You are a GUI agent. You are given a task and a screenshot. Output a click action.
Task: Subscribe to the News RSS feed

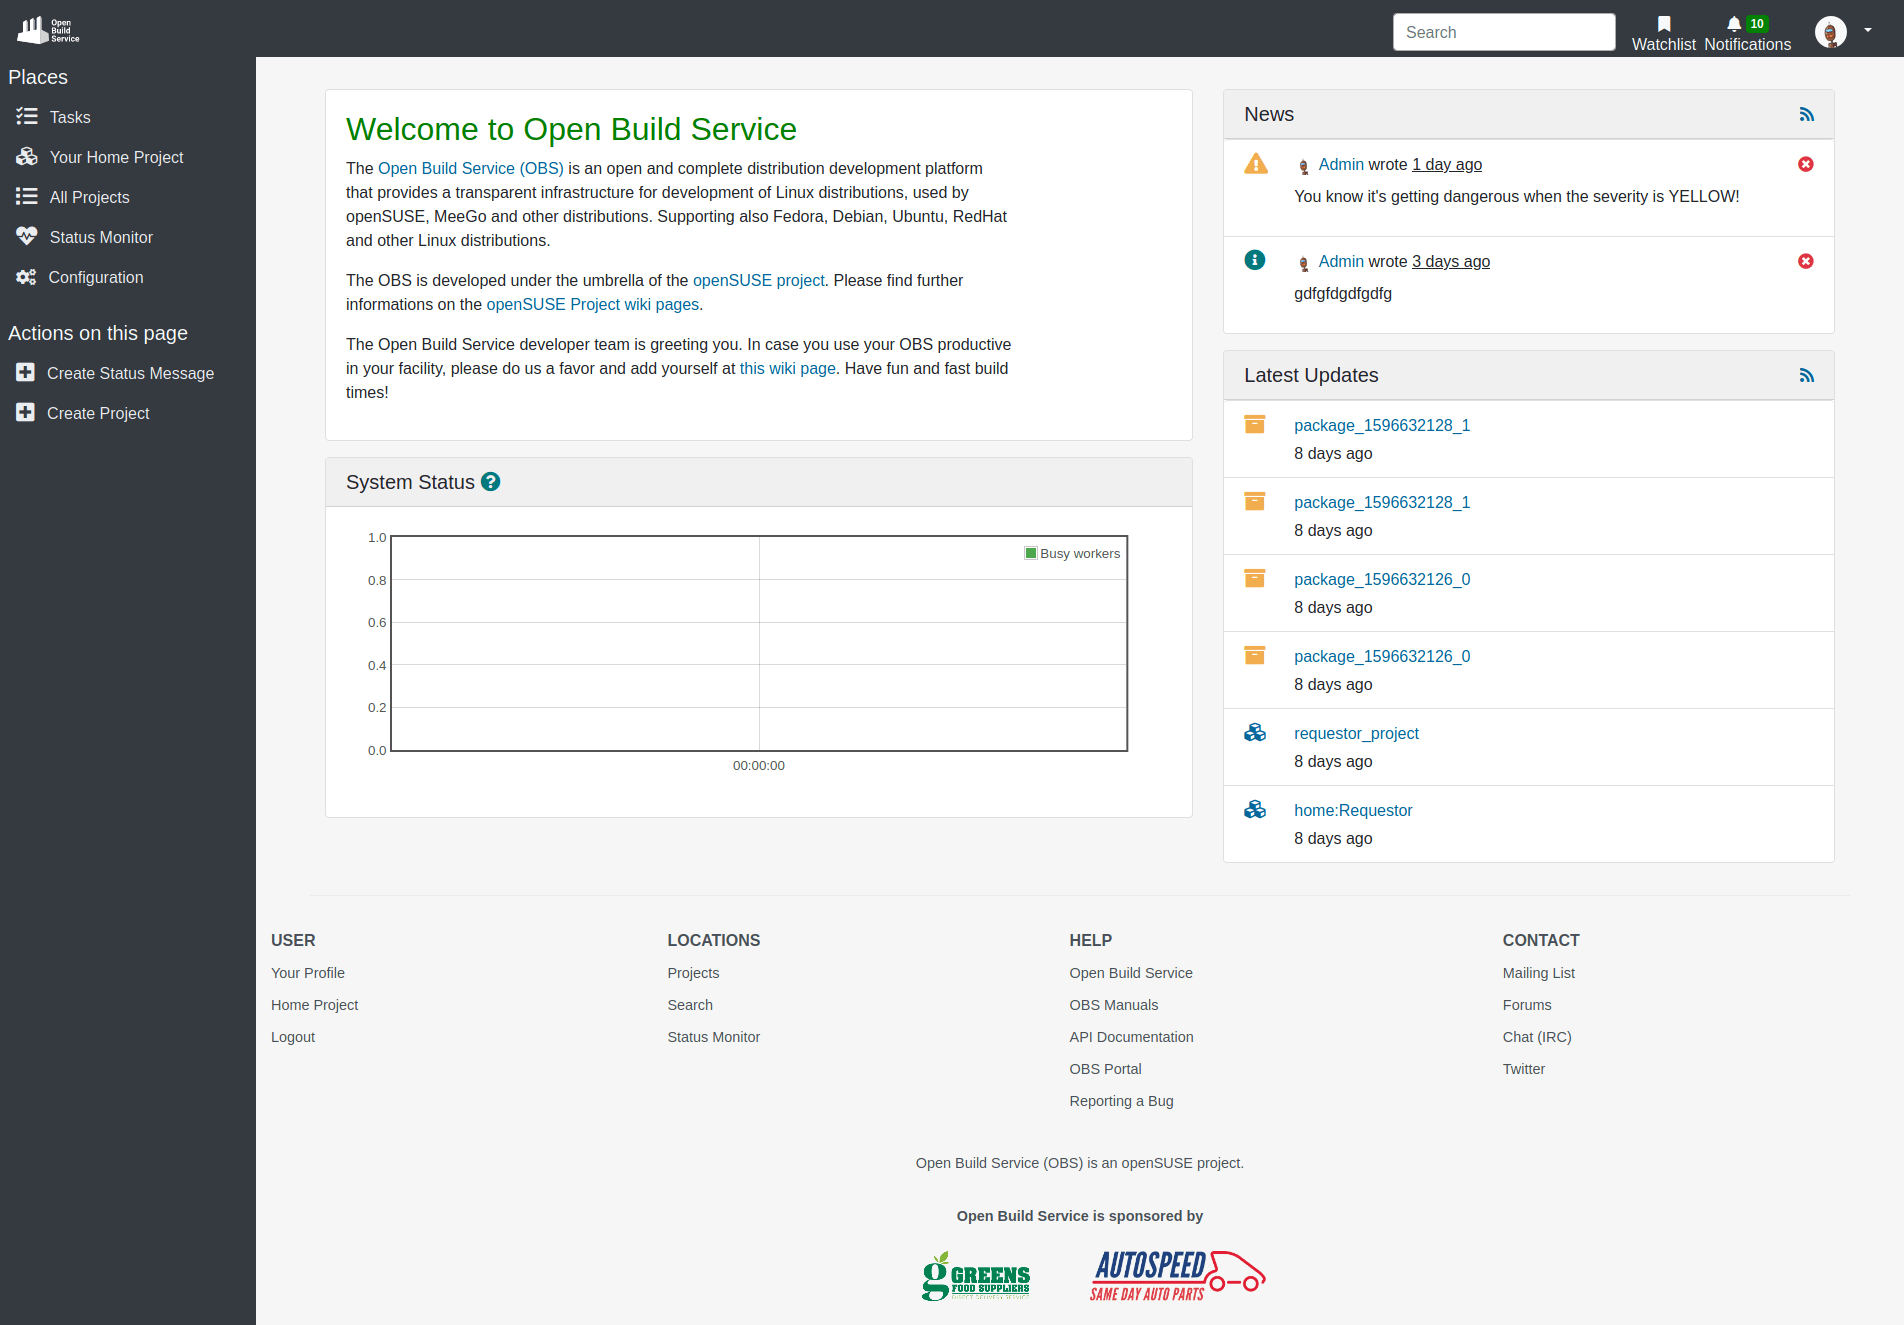tap(1806, 114)
